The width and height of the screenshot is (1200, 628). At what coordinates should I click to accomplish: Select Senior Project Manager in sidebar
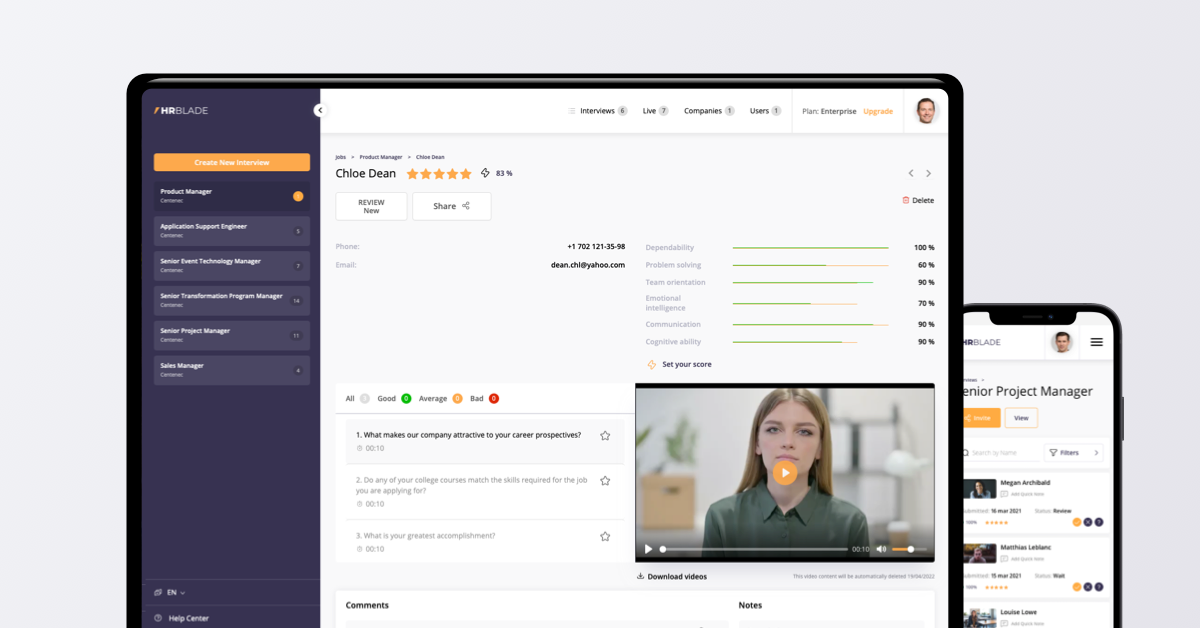coord(232,335)
